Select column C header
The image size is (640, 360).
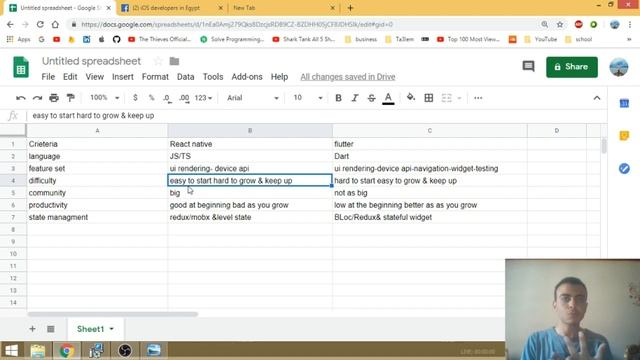[430, 131]
